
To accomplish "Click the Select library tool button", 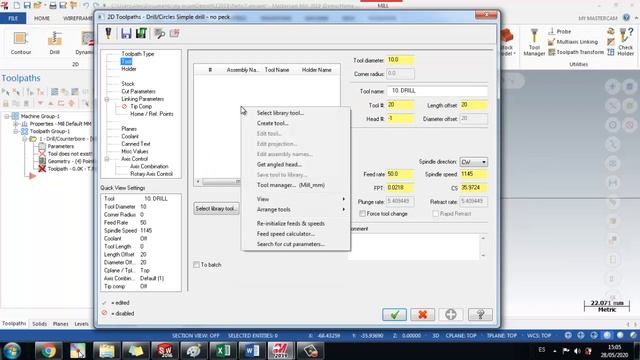I will pos(216,209).
